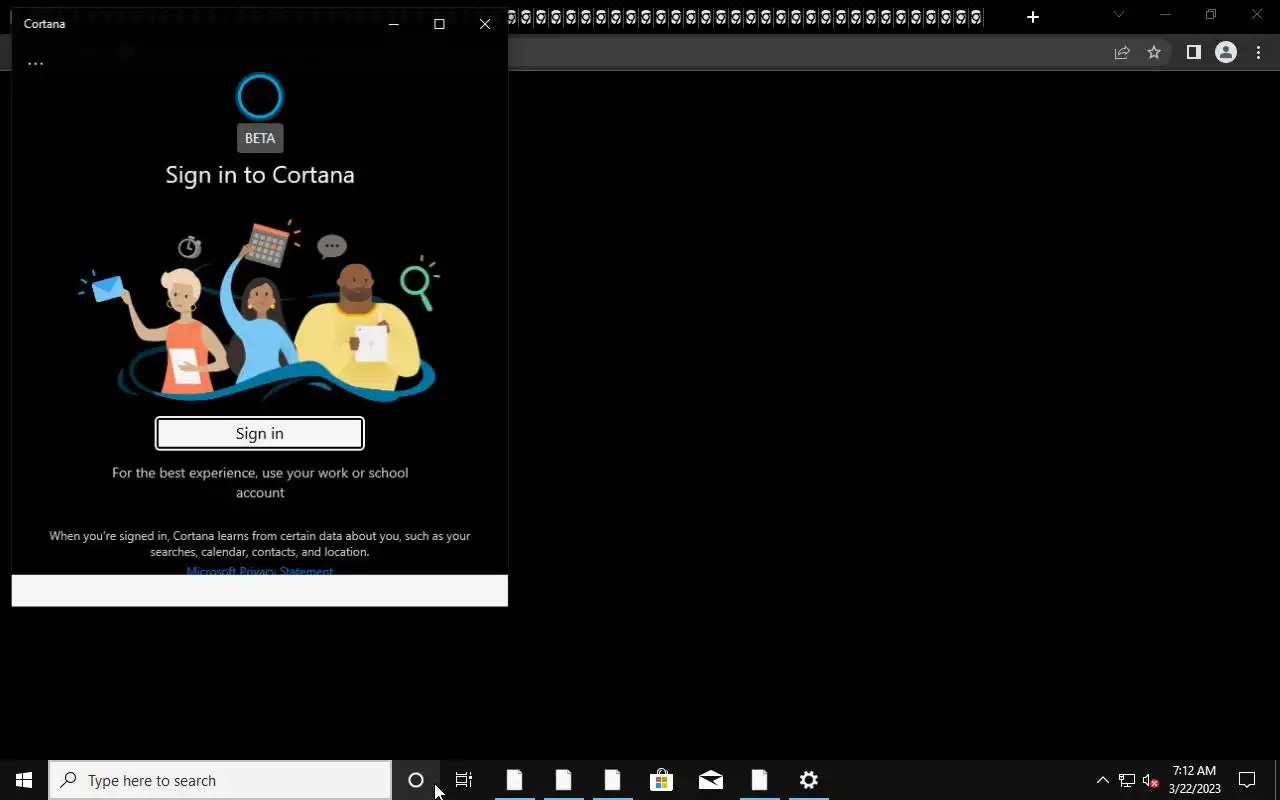Open Settings gear on the taskbar
The width and height of the screenshot is (1280, 800).
[x=809, y=780]
